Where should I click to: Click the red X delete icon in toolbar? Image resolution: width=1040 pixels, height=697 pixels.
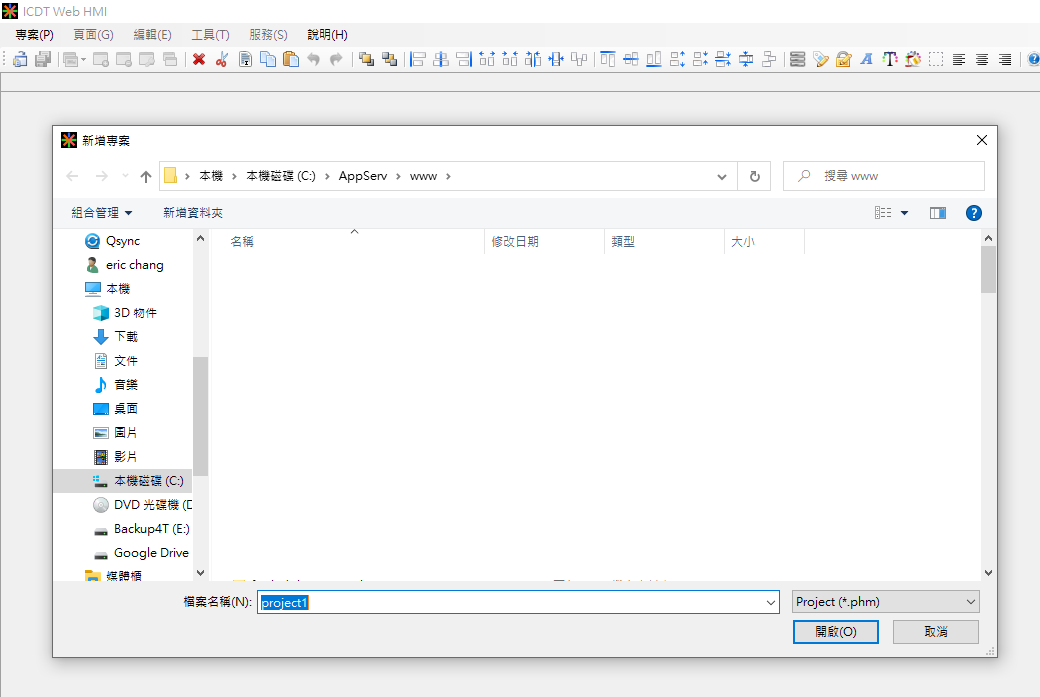click(199, 60)
